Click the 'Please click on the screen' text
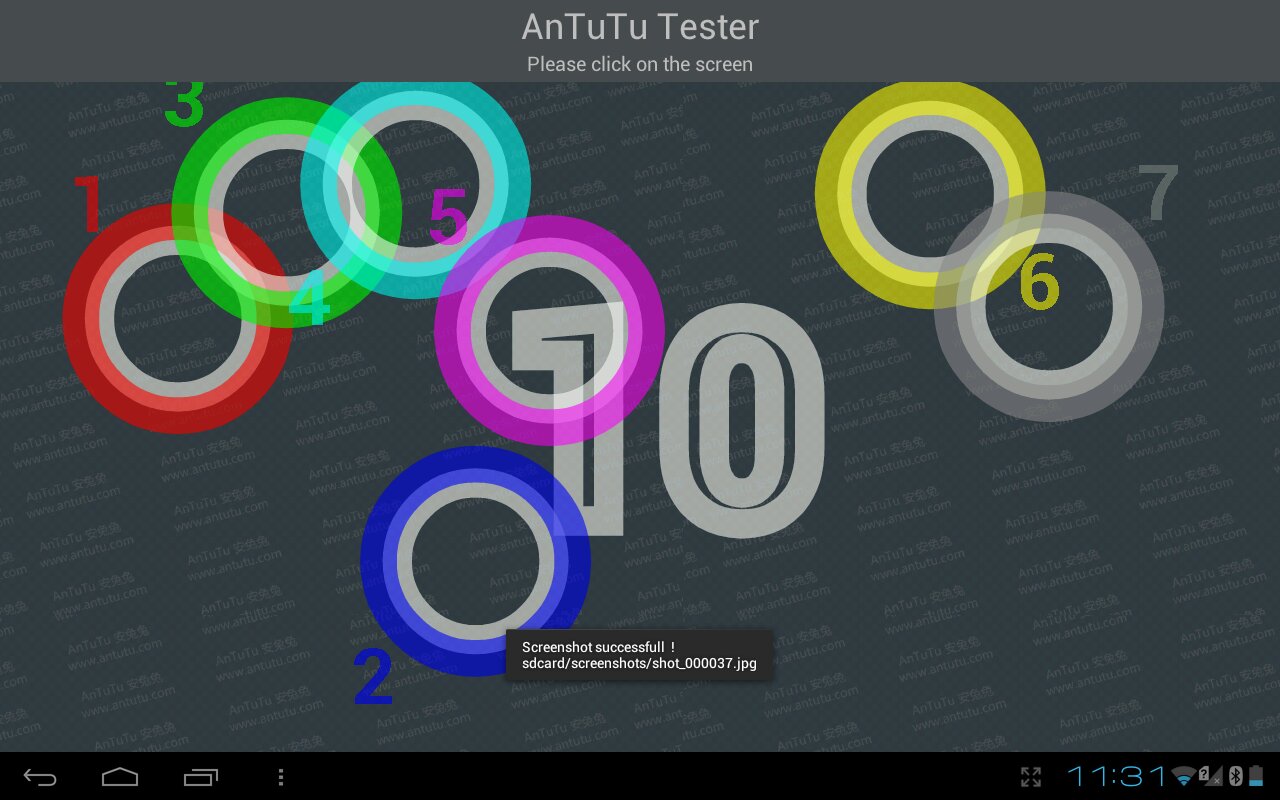The width and height of the screenshot is (1280, 800). coord(640,64)
